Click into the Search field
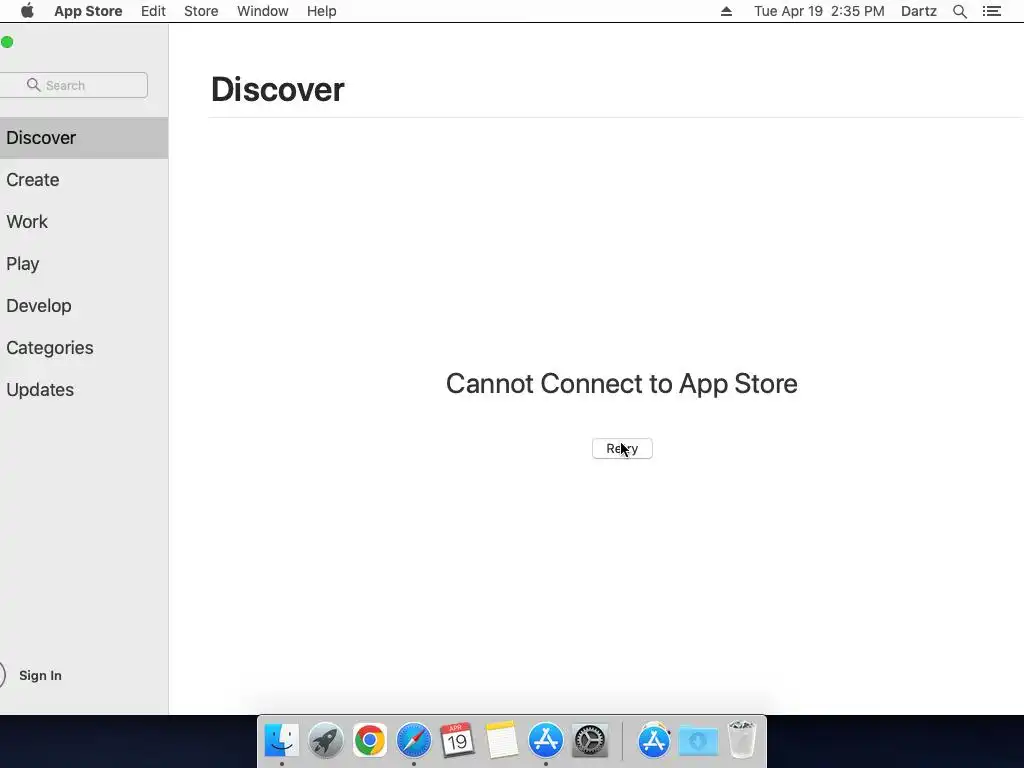This screenshot has height=768, width=1024. point(74,85)
